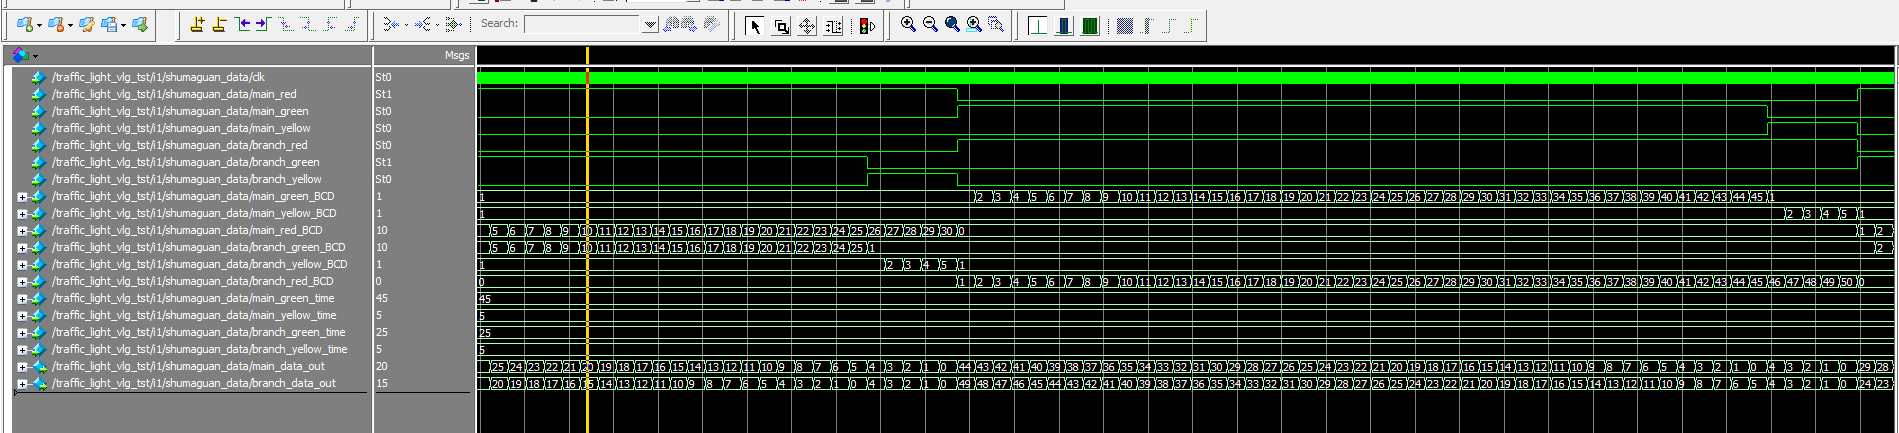Click the green diamond expanded-time icon
The image size is (1899, 433).
[453, 24]
